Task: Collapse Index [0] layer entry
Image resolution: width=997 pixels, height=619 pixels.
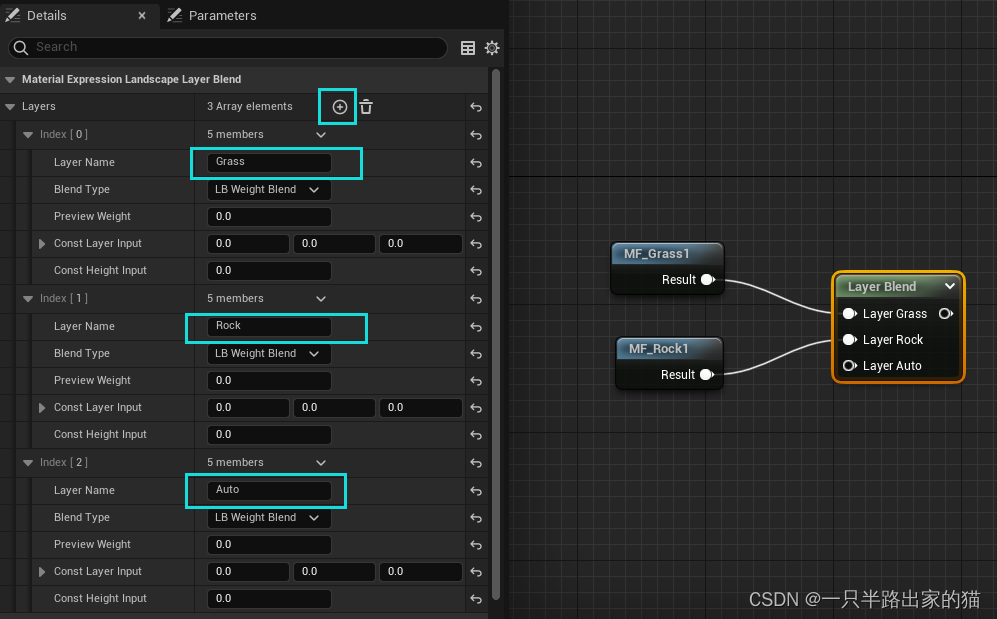Action: click(28, 135)
